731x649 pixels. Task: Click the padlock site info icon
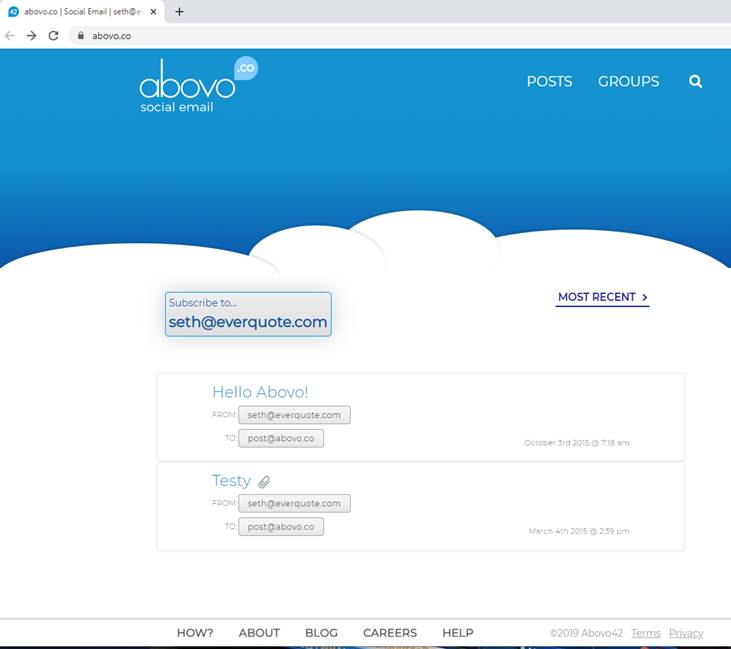(81, 35)
